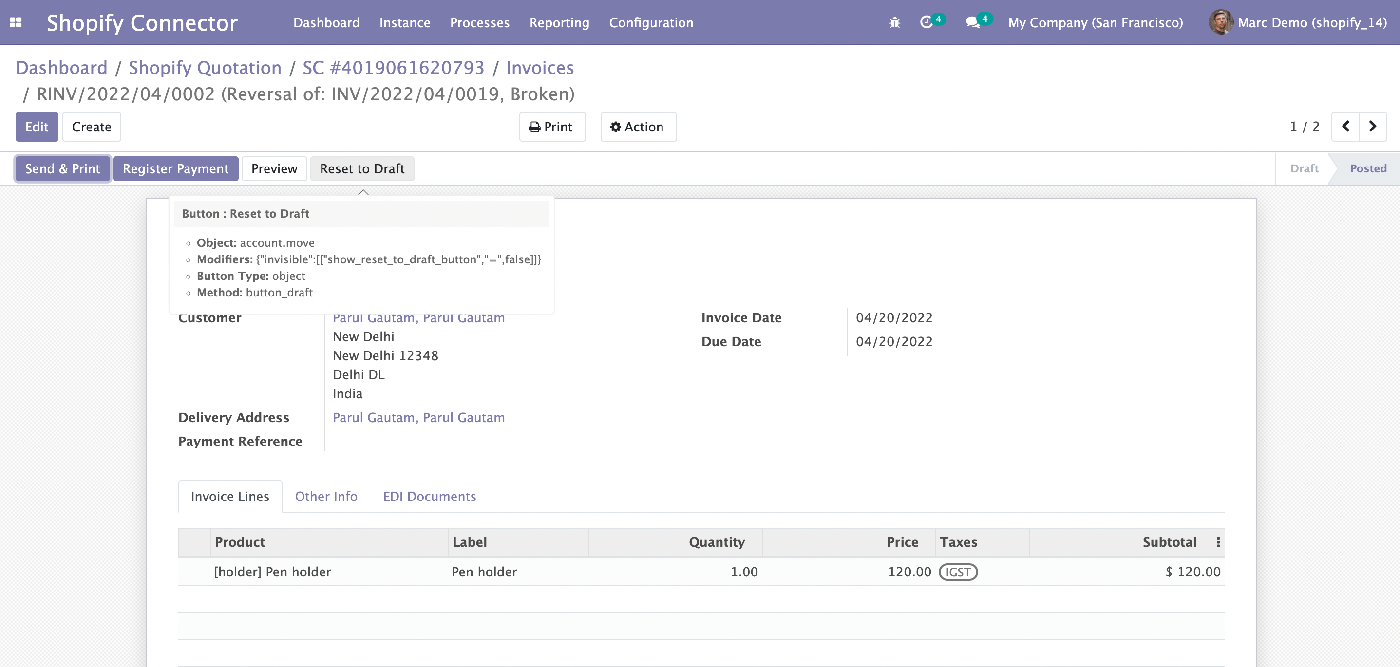Open Invoices breadcrumb link
Image resolution: width=1400 pixels, height=667 pixels.
click(x=540, y=68)
